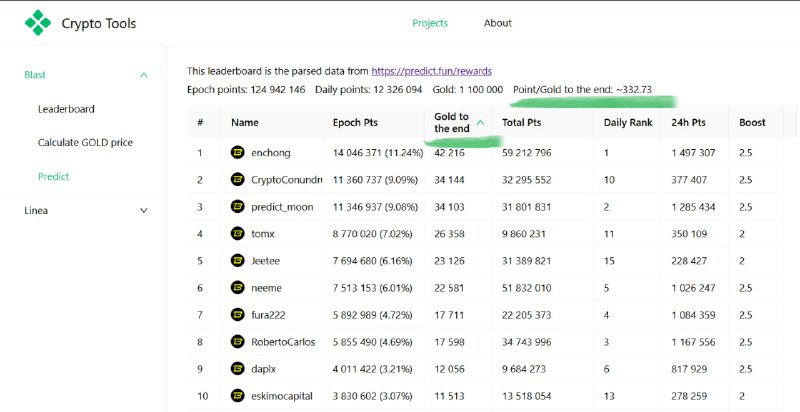Sort by the Epoch Pts column header

[x=355, y=122]
